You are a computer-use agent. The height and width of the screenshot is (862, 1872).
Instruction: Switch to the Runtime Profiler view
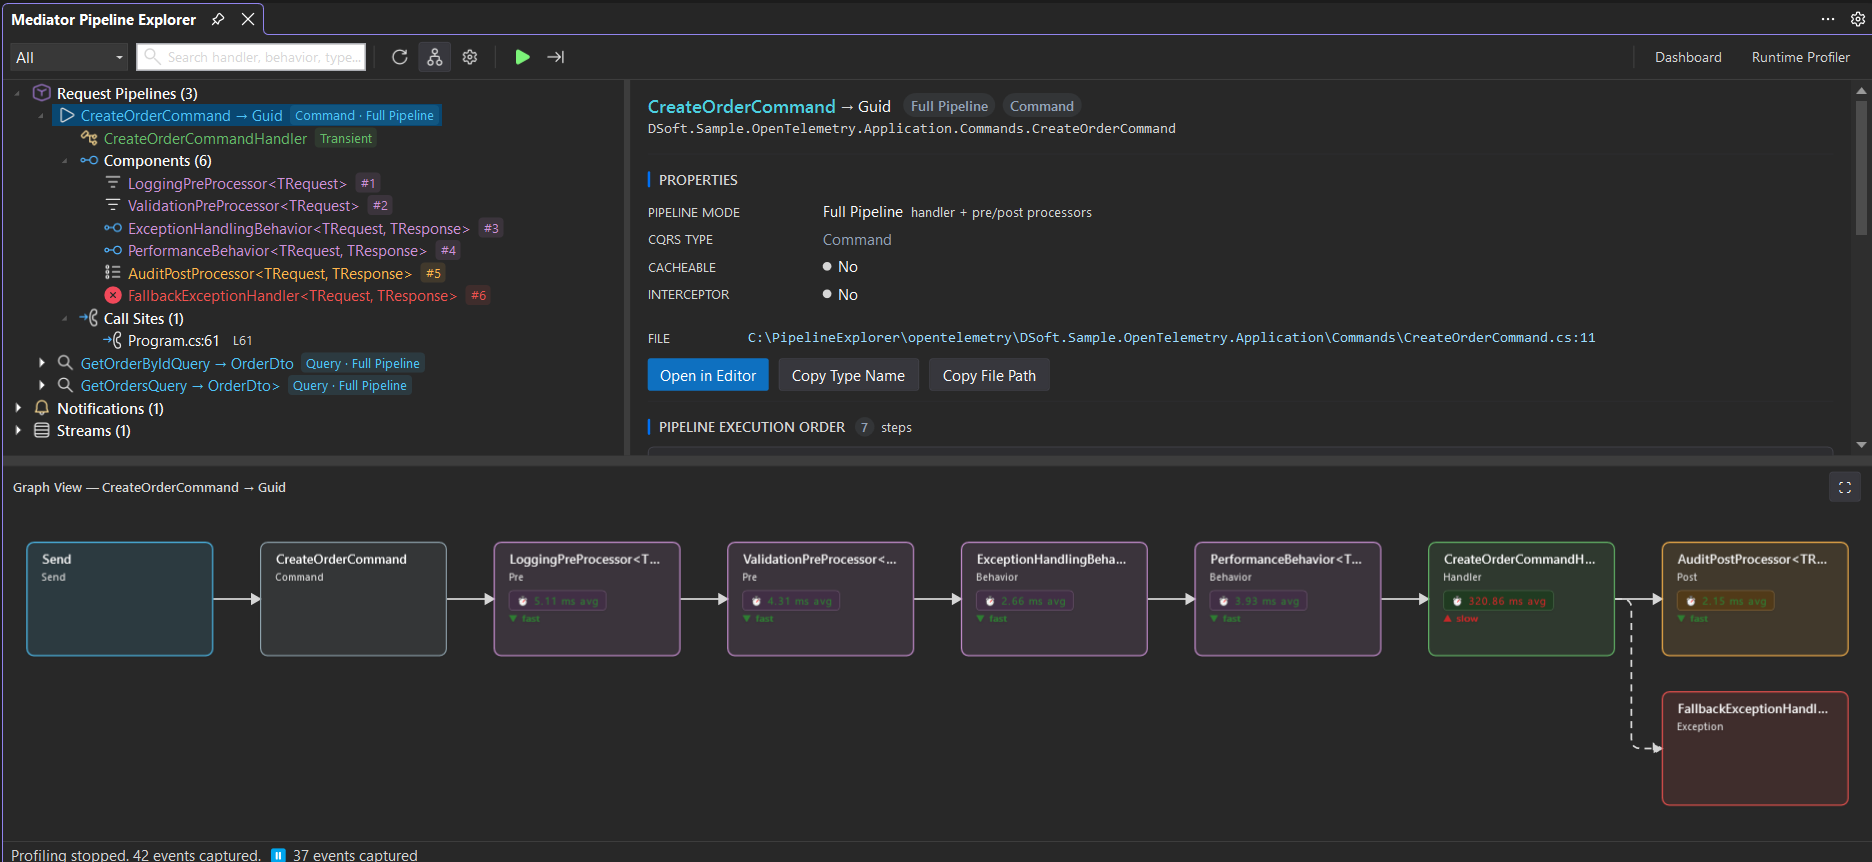click(x=1800, y=57)
